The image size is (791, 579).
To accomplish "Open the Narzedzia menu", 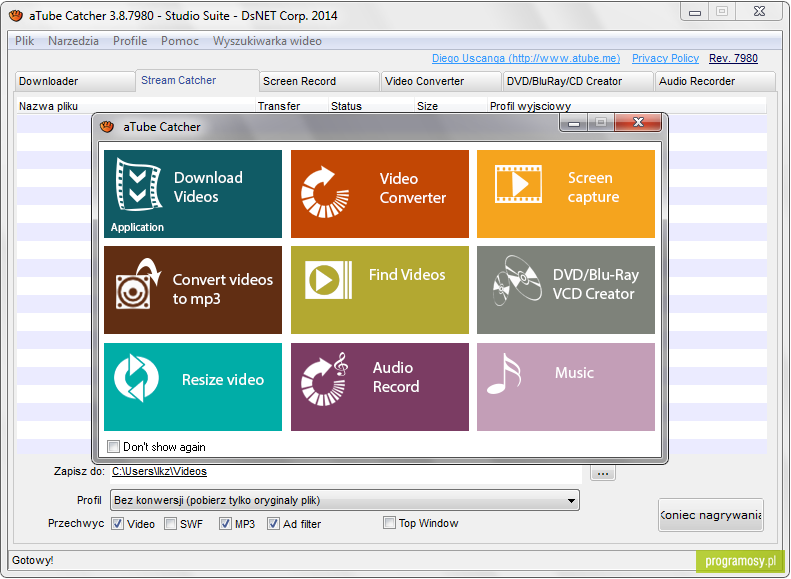I will 73,41.
